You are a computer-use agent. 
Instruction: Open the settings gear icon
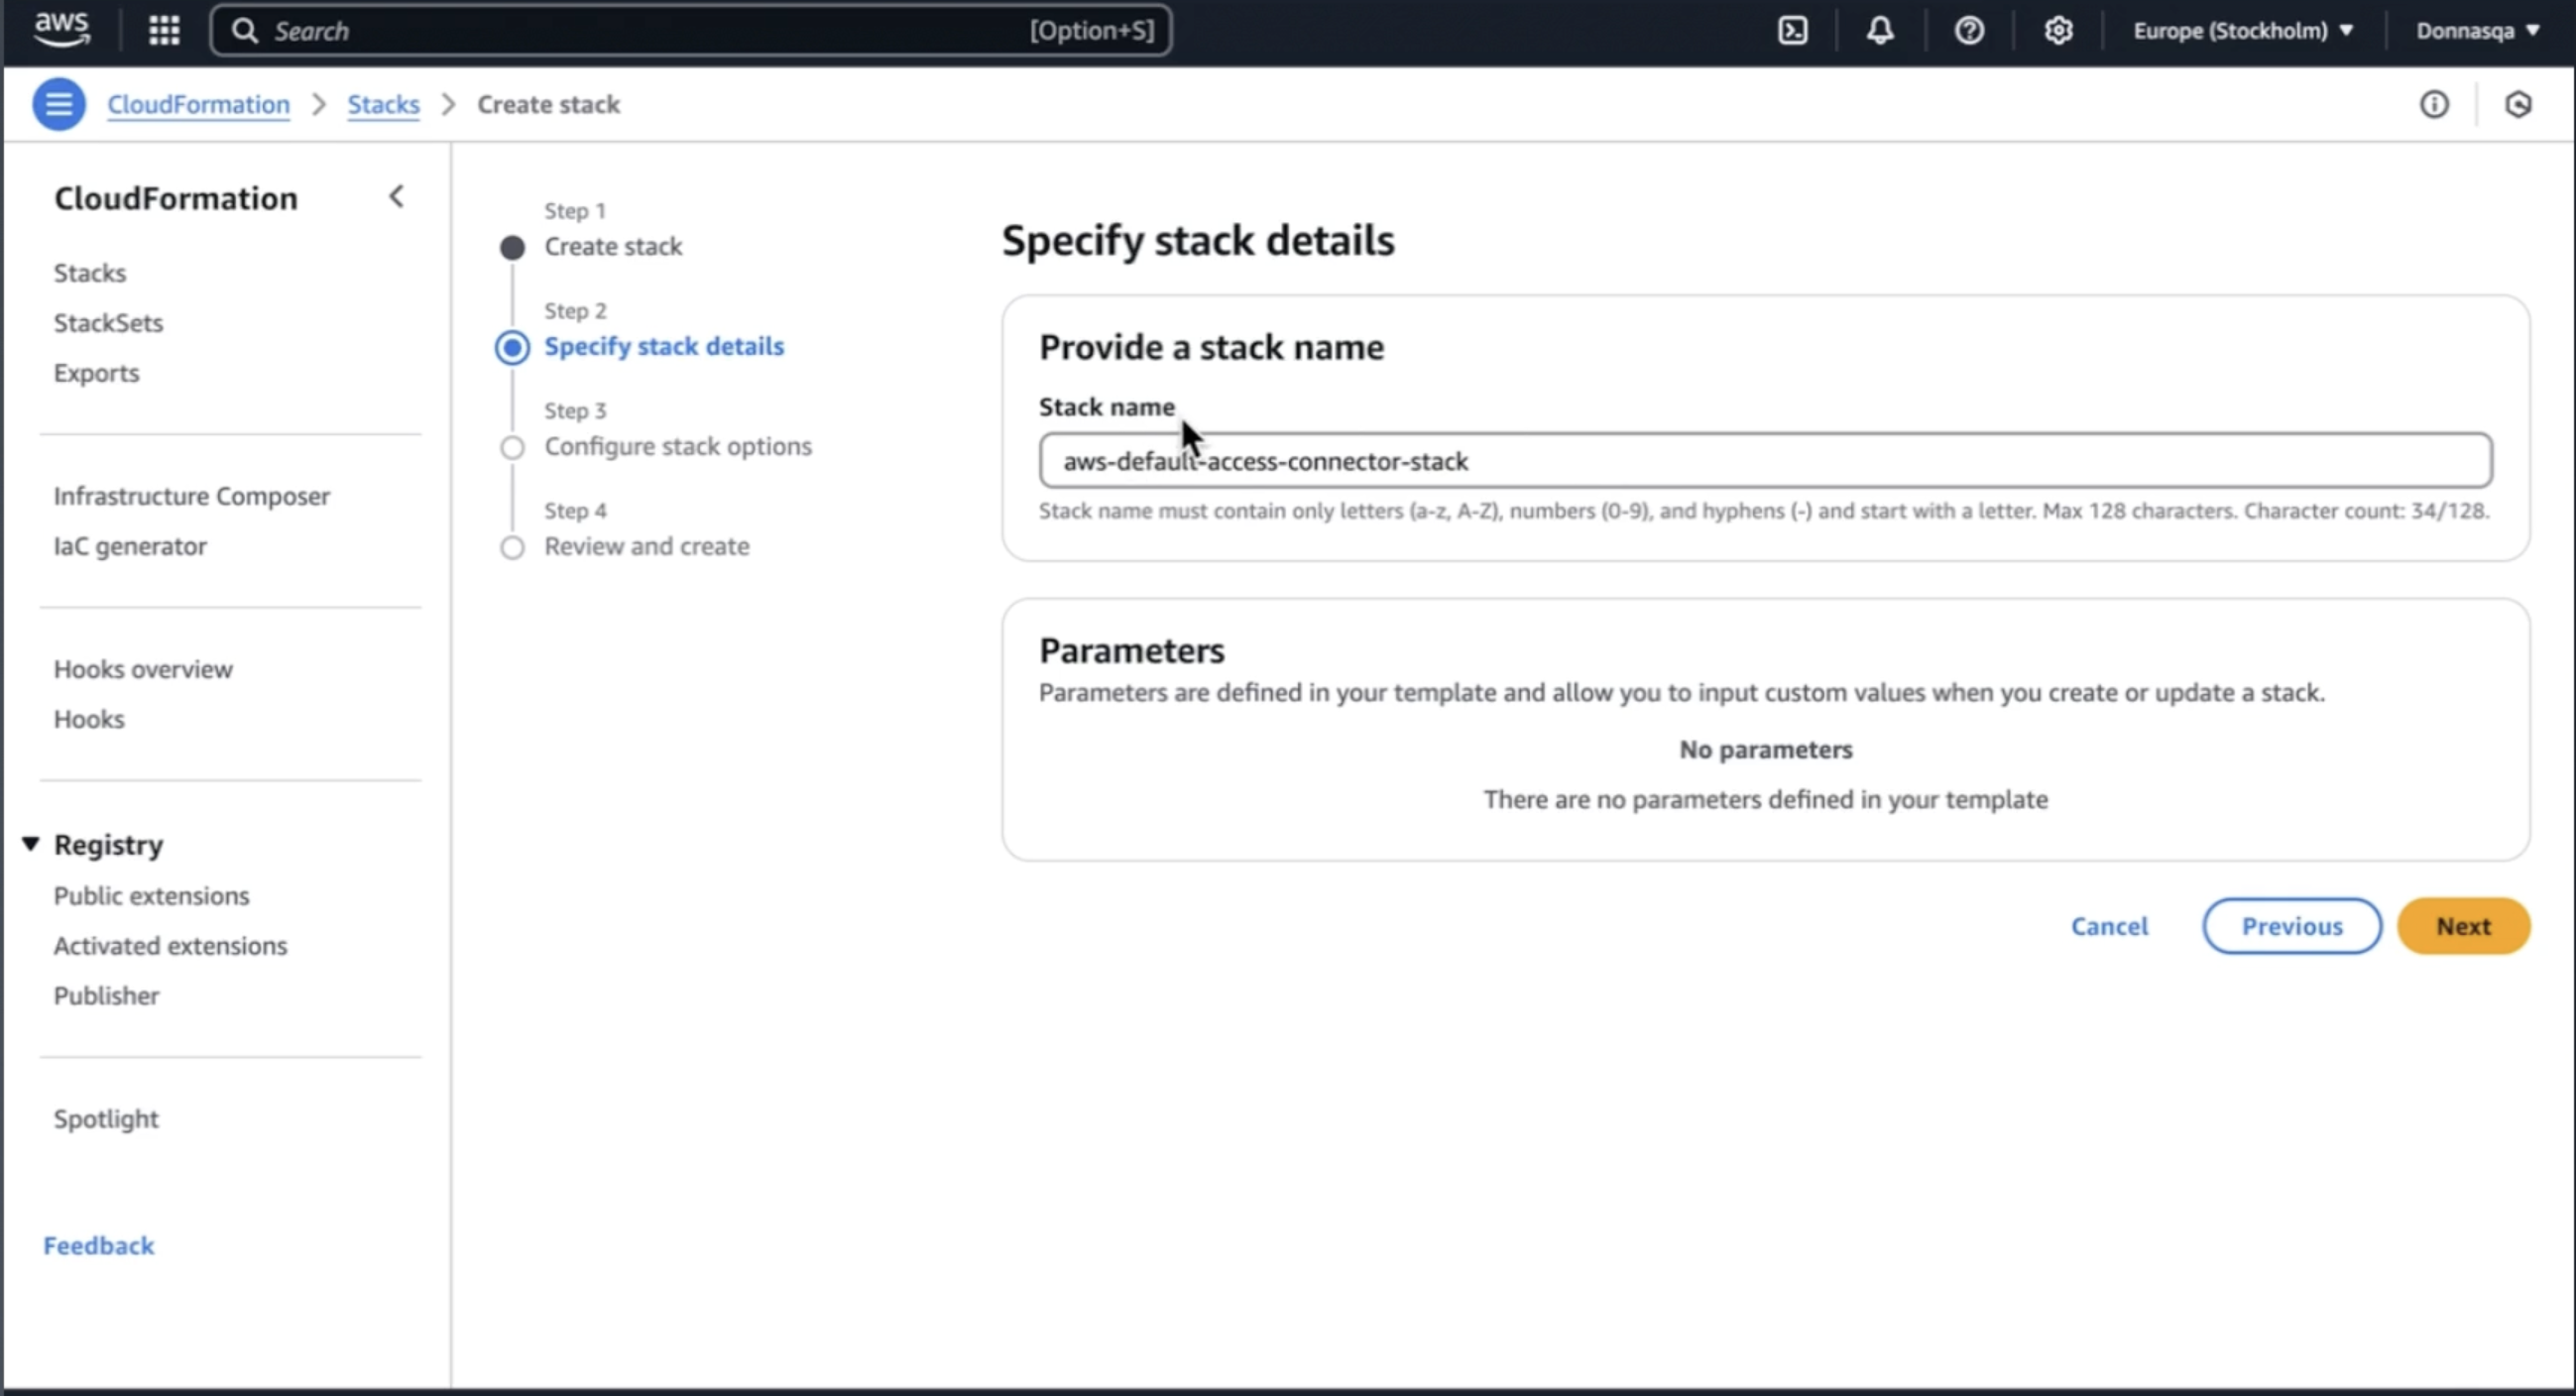[x=2058, y=30]
